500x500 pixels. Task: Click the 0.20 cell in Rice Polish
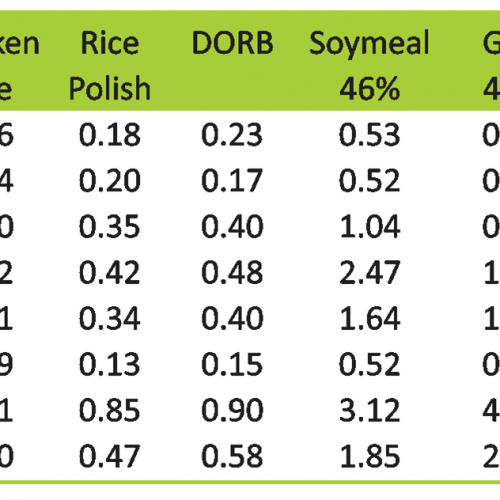click(110, 181)
